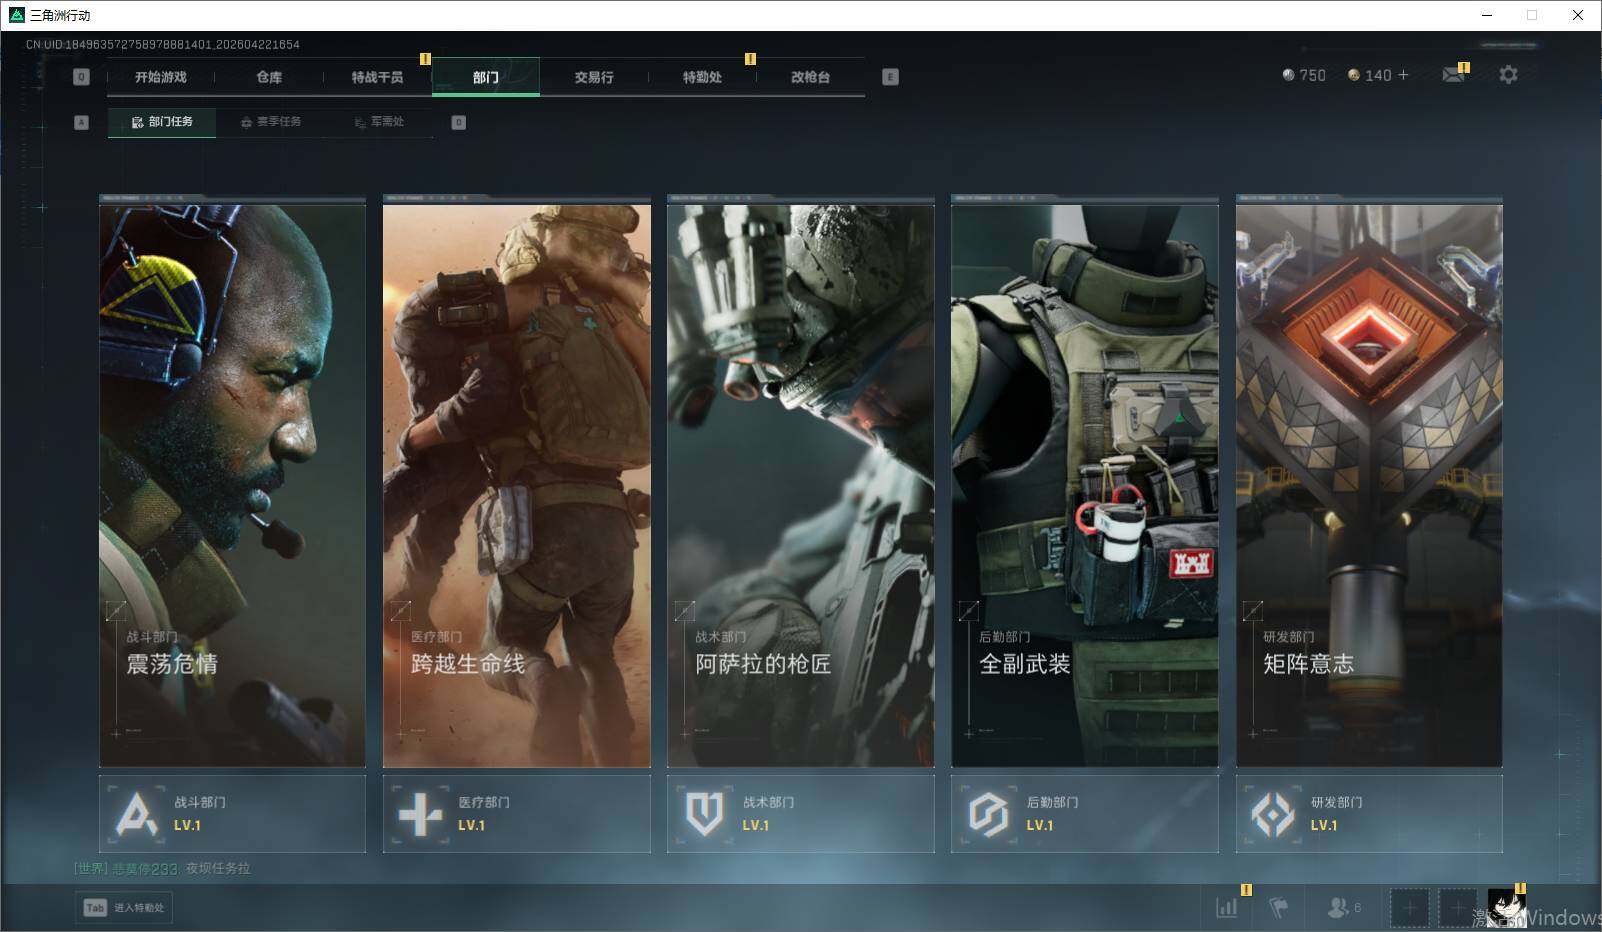Open the 改枪台 tab
Image resolution: width=1602 pixels, height=932 pixels.
(810, 77)
